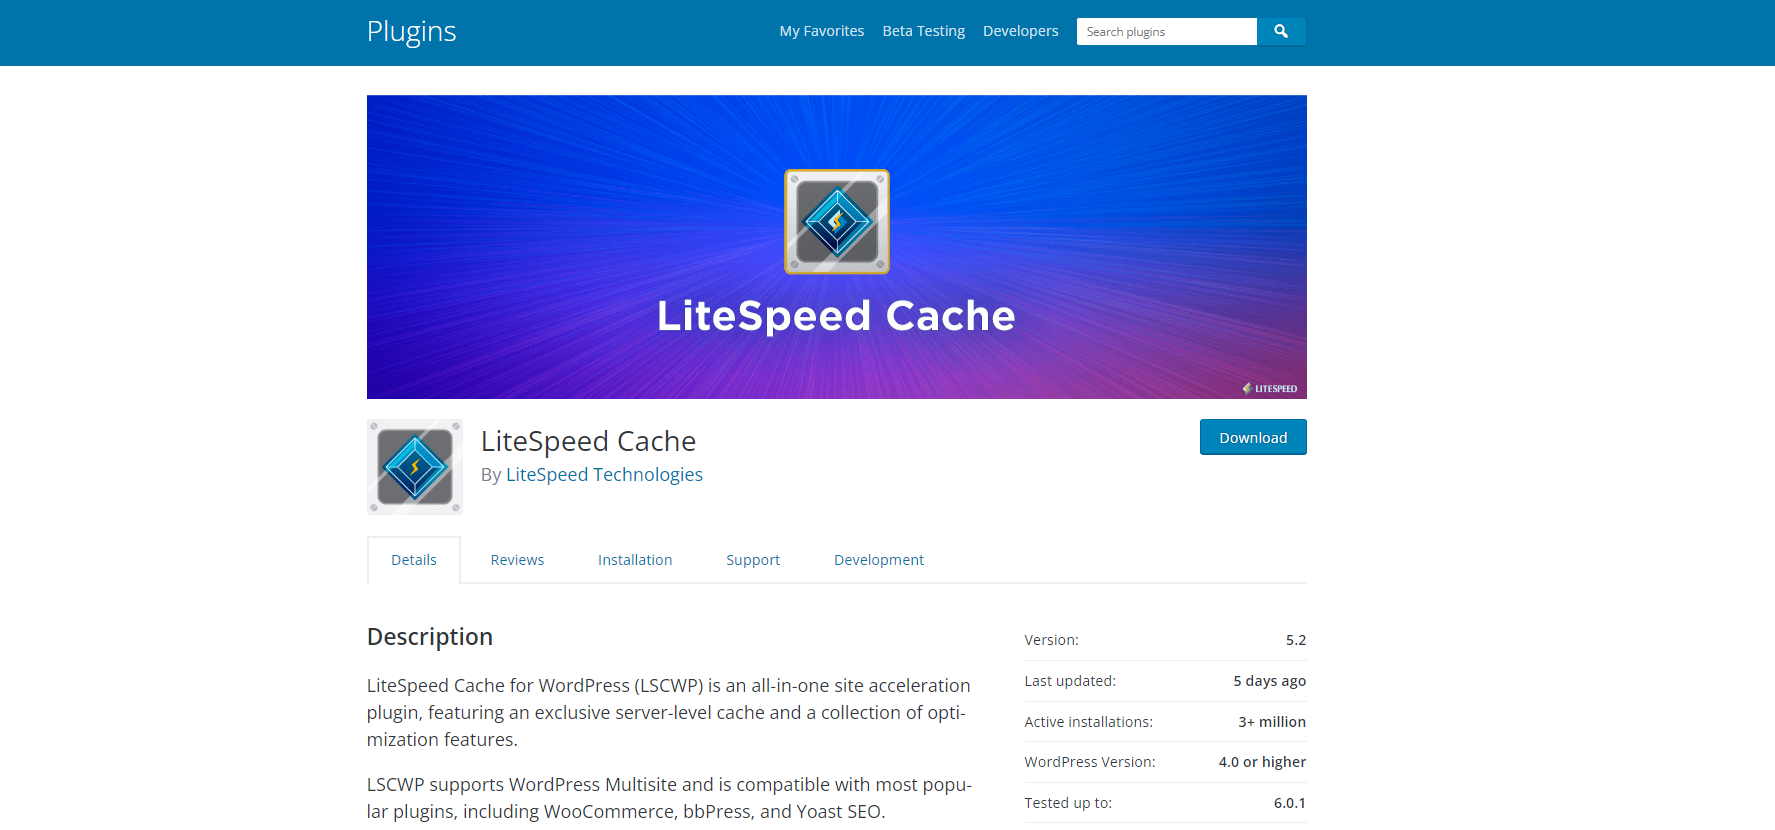Open the Plugins header title
The image size is (1775, 830).
pyautogui.click(x=411, y=31)
